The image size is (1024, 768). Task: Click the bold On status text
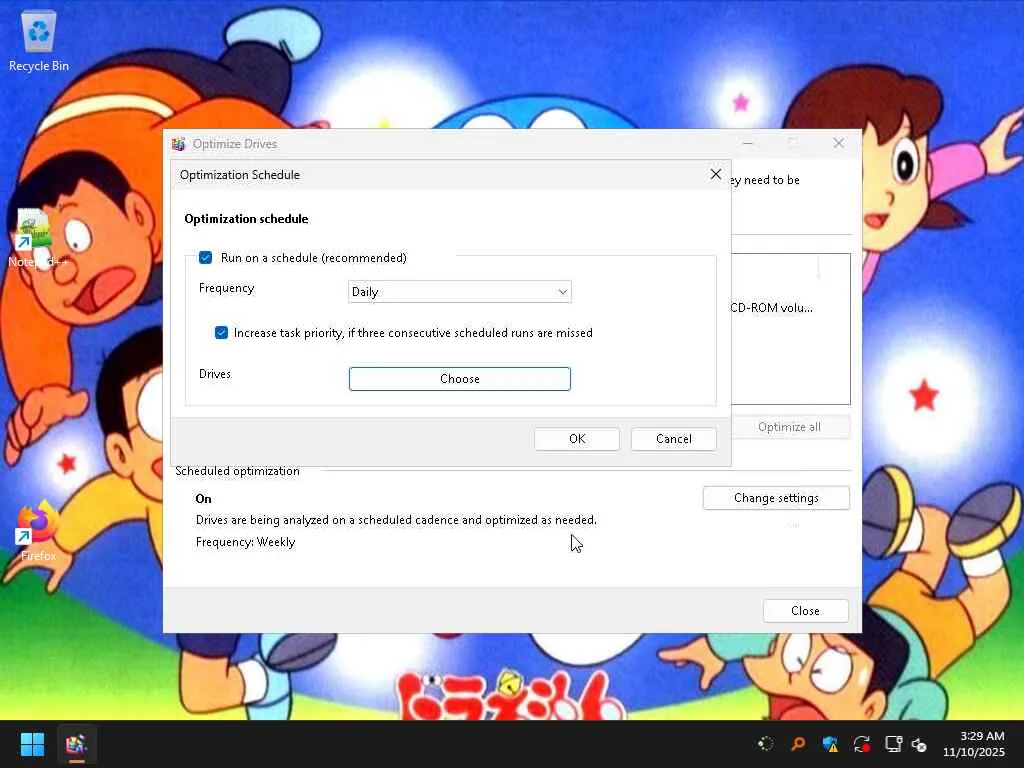click(203, 499)
